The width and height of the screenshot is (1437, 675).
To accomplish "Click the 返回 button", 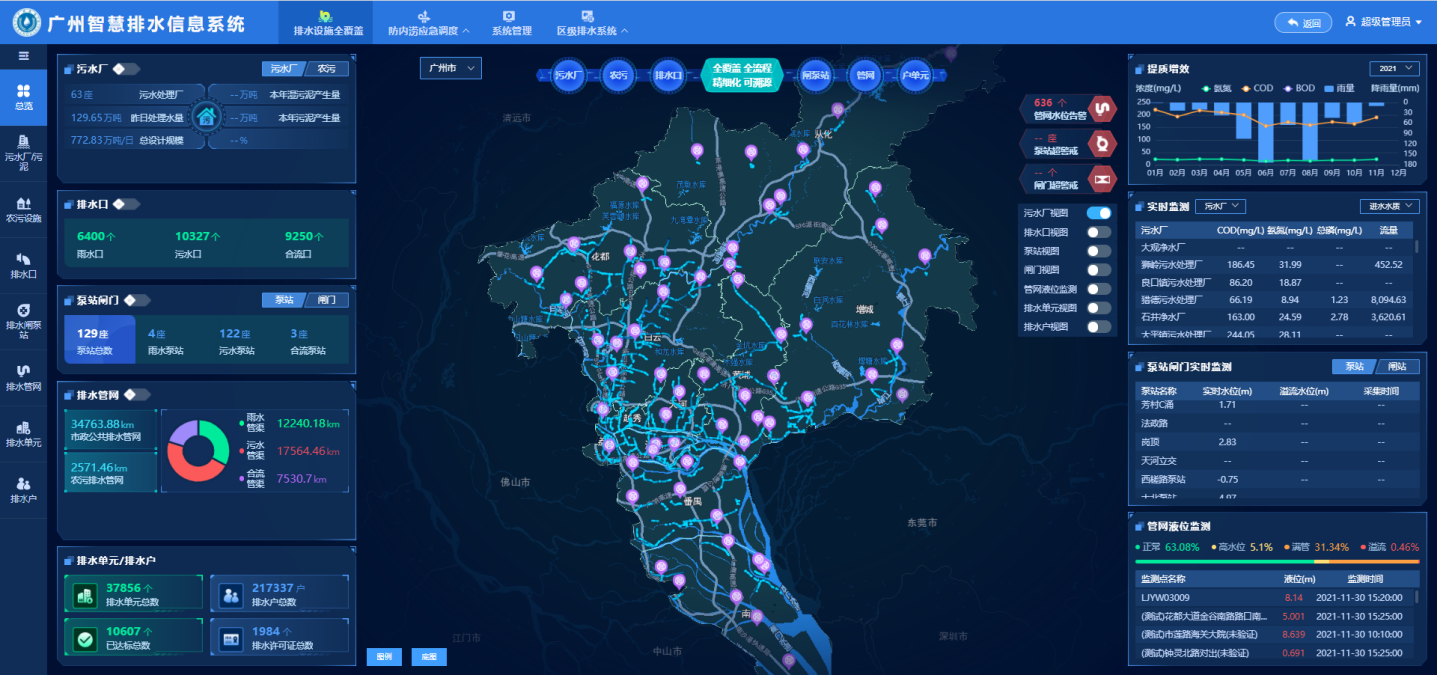I will [1303, 23].
